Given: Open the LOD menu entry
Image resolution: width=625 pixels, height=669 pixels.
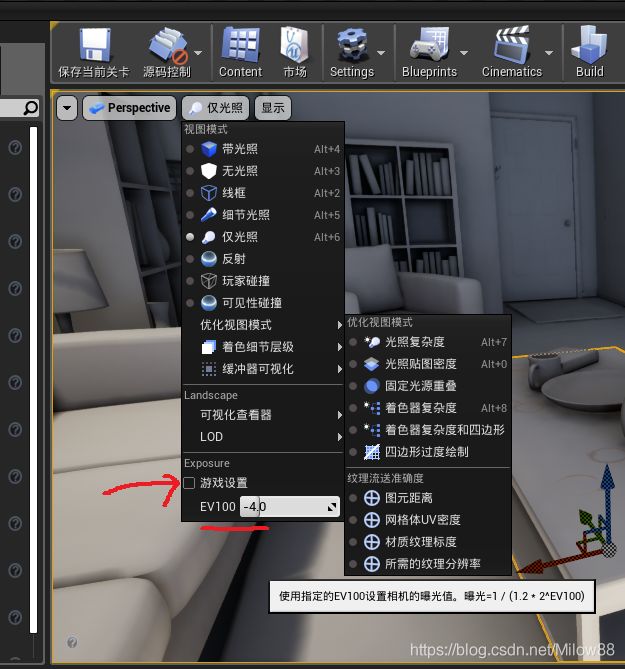Looking at the screenshot, I should click(263, 437).
